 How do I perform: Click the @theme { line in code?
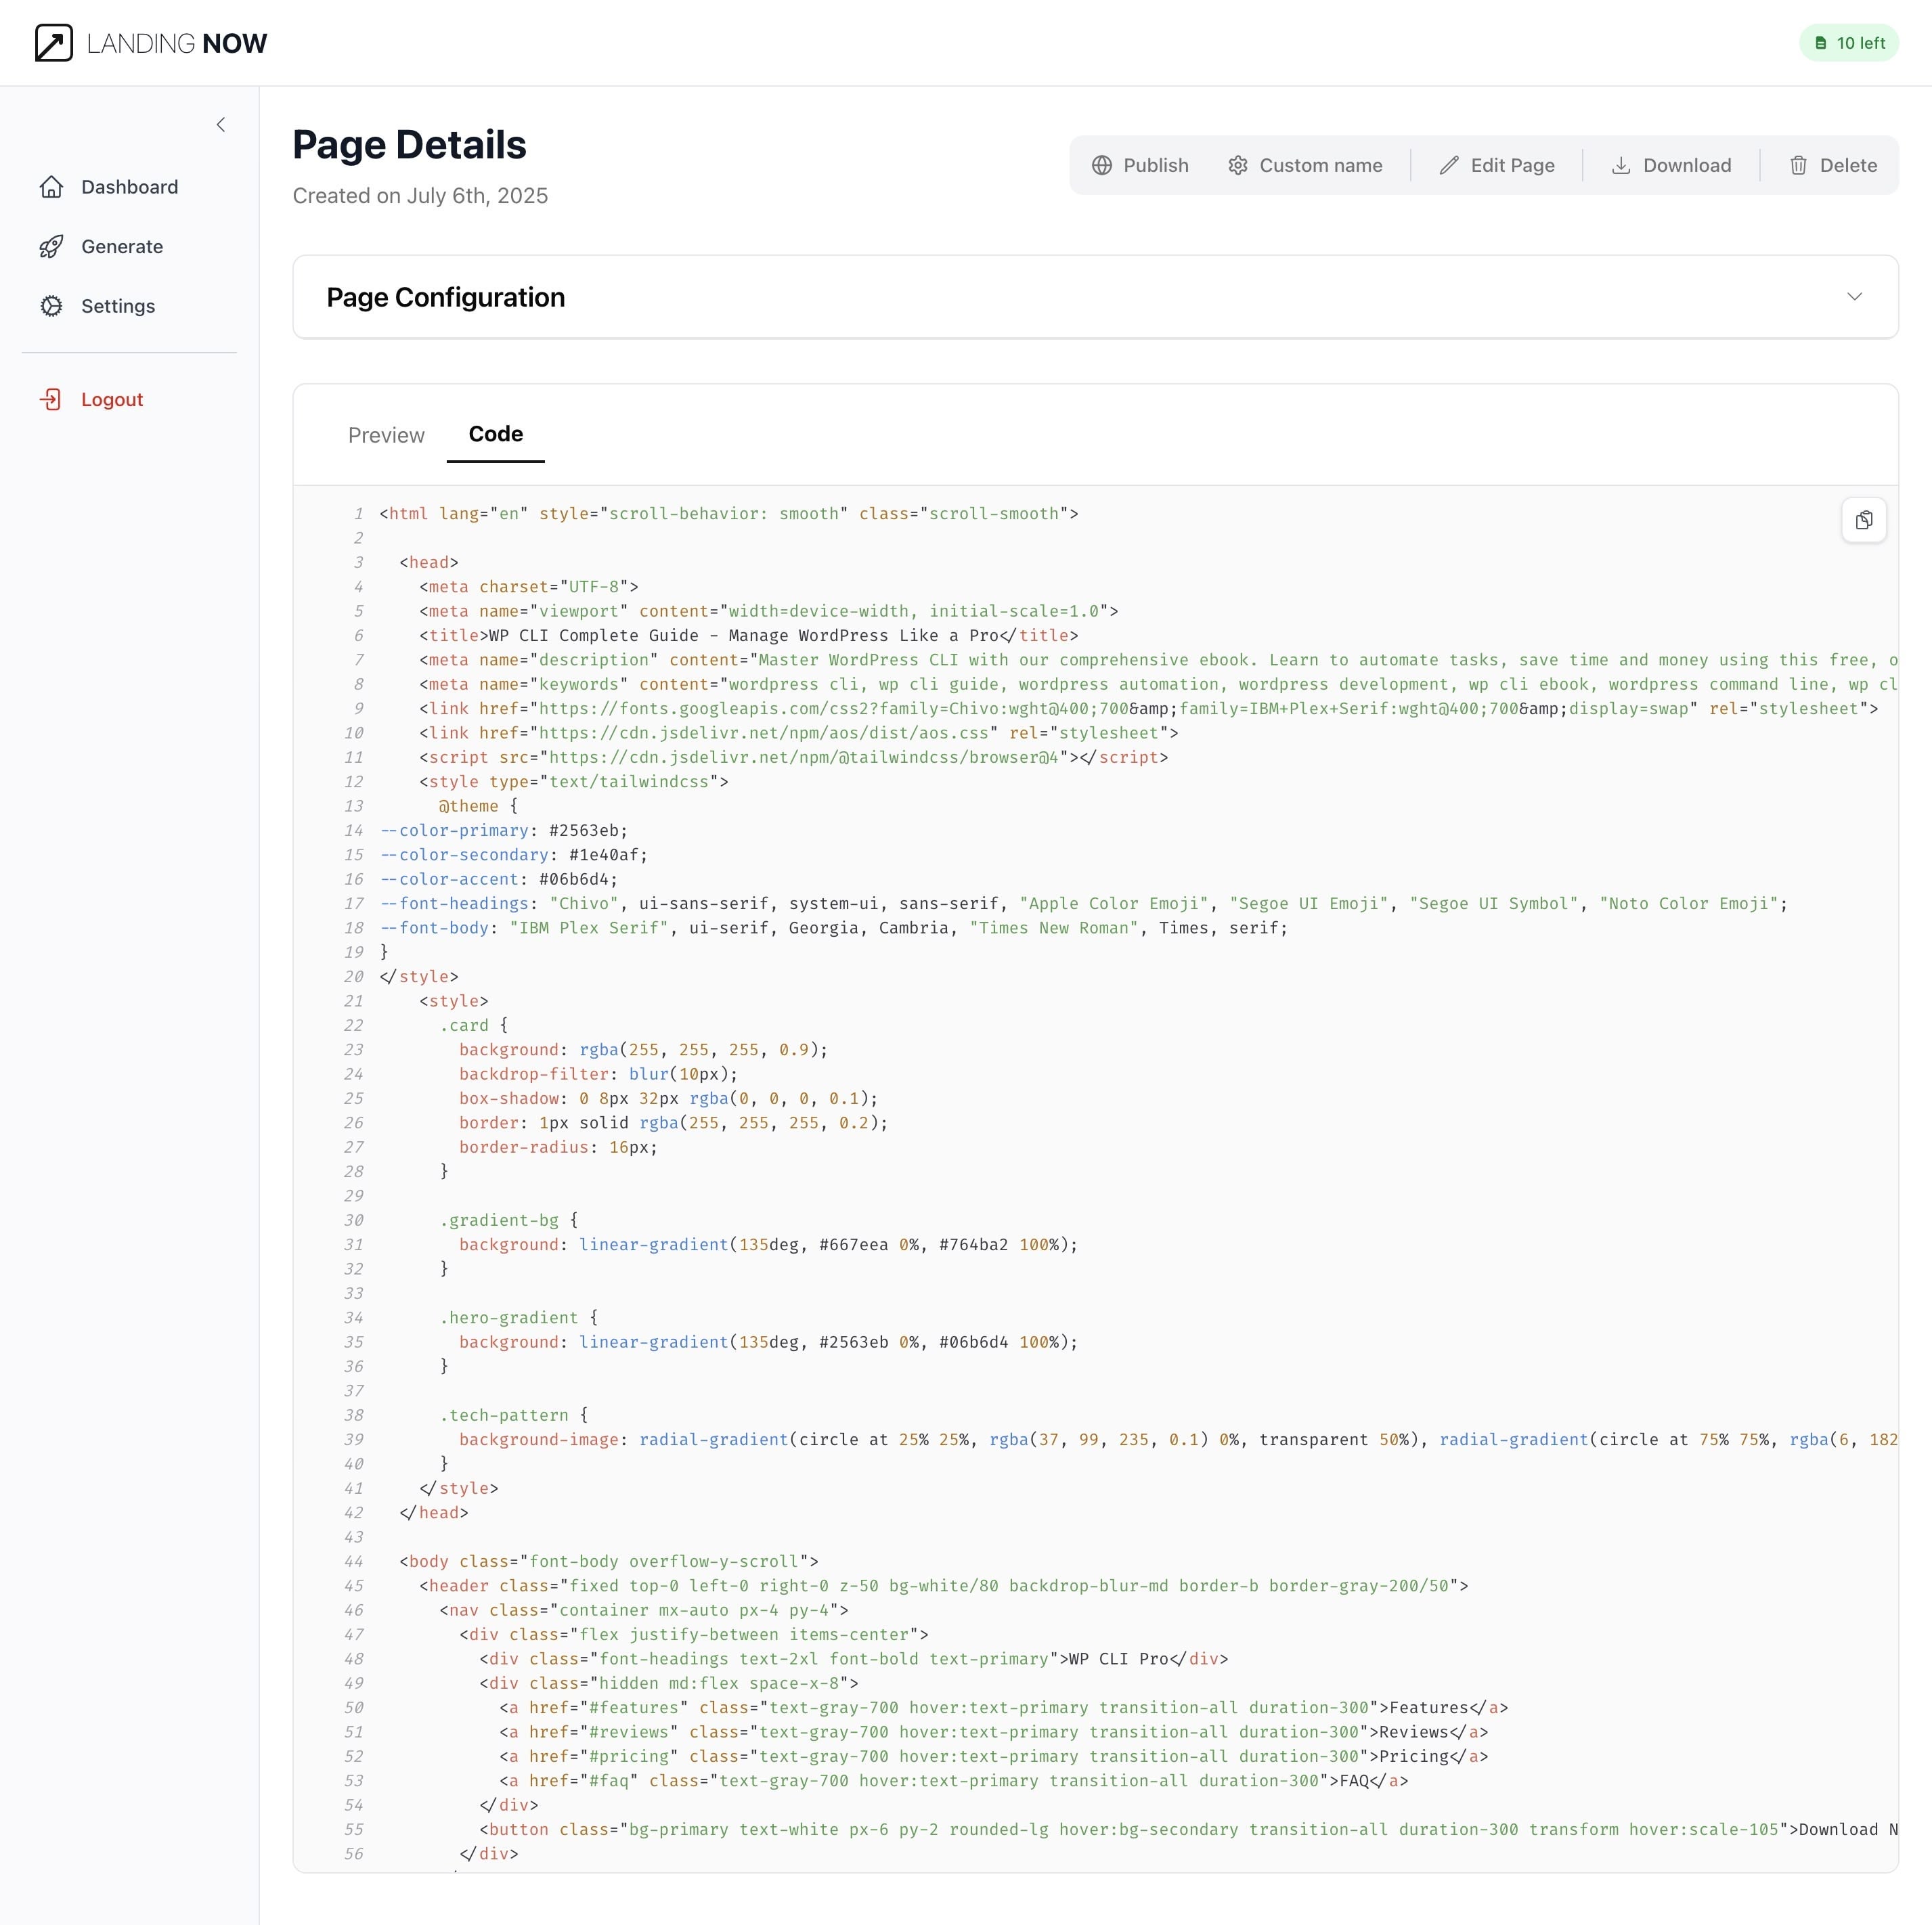tap(479, 806)
